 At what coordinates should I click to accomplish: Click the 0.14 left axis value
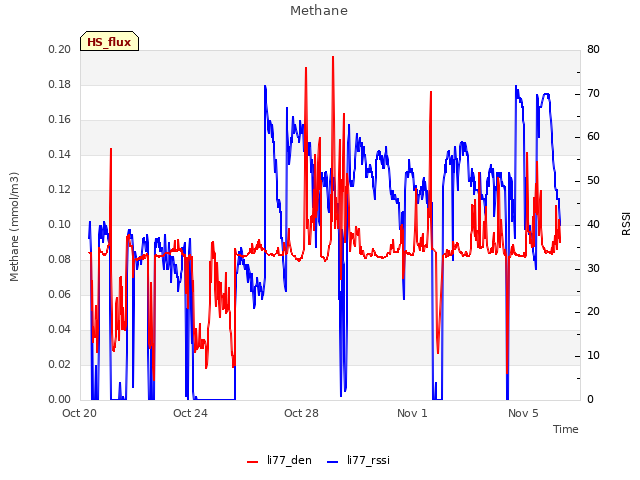(59, 154)
